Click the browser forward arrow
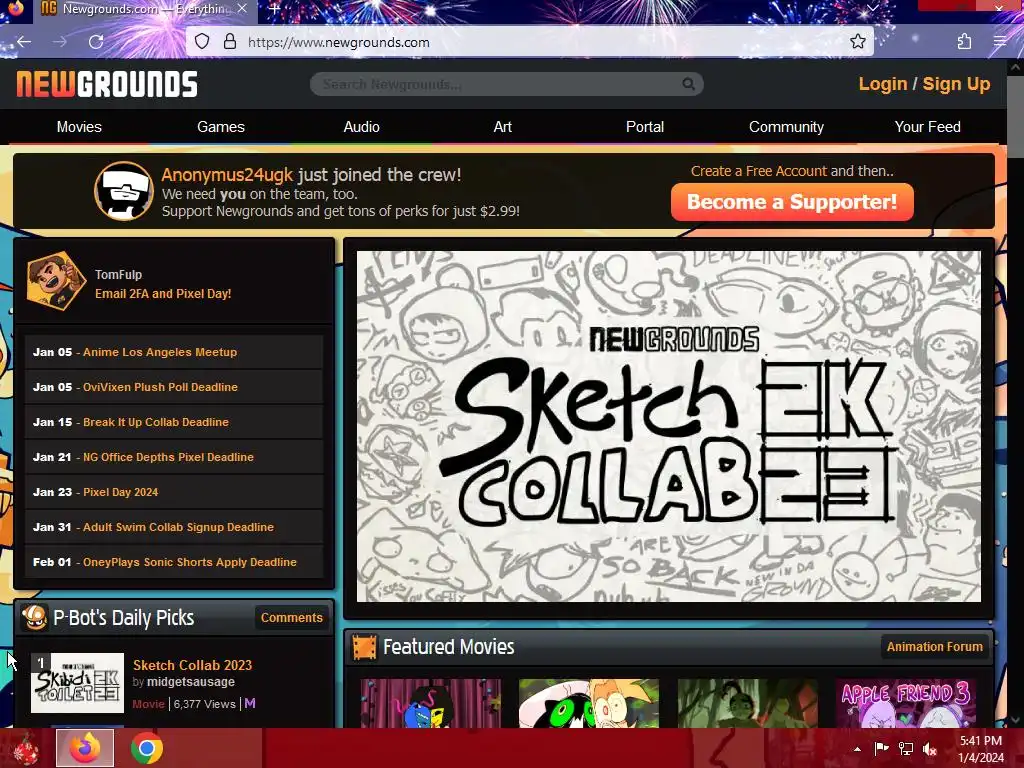Image resolution: width=1024 pixels, height=768 pixels. 60,42
